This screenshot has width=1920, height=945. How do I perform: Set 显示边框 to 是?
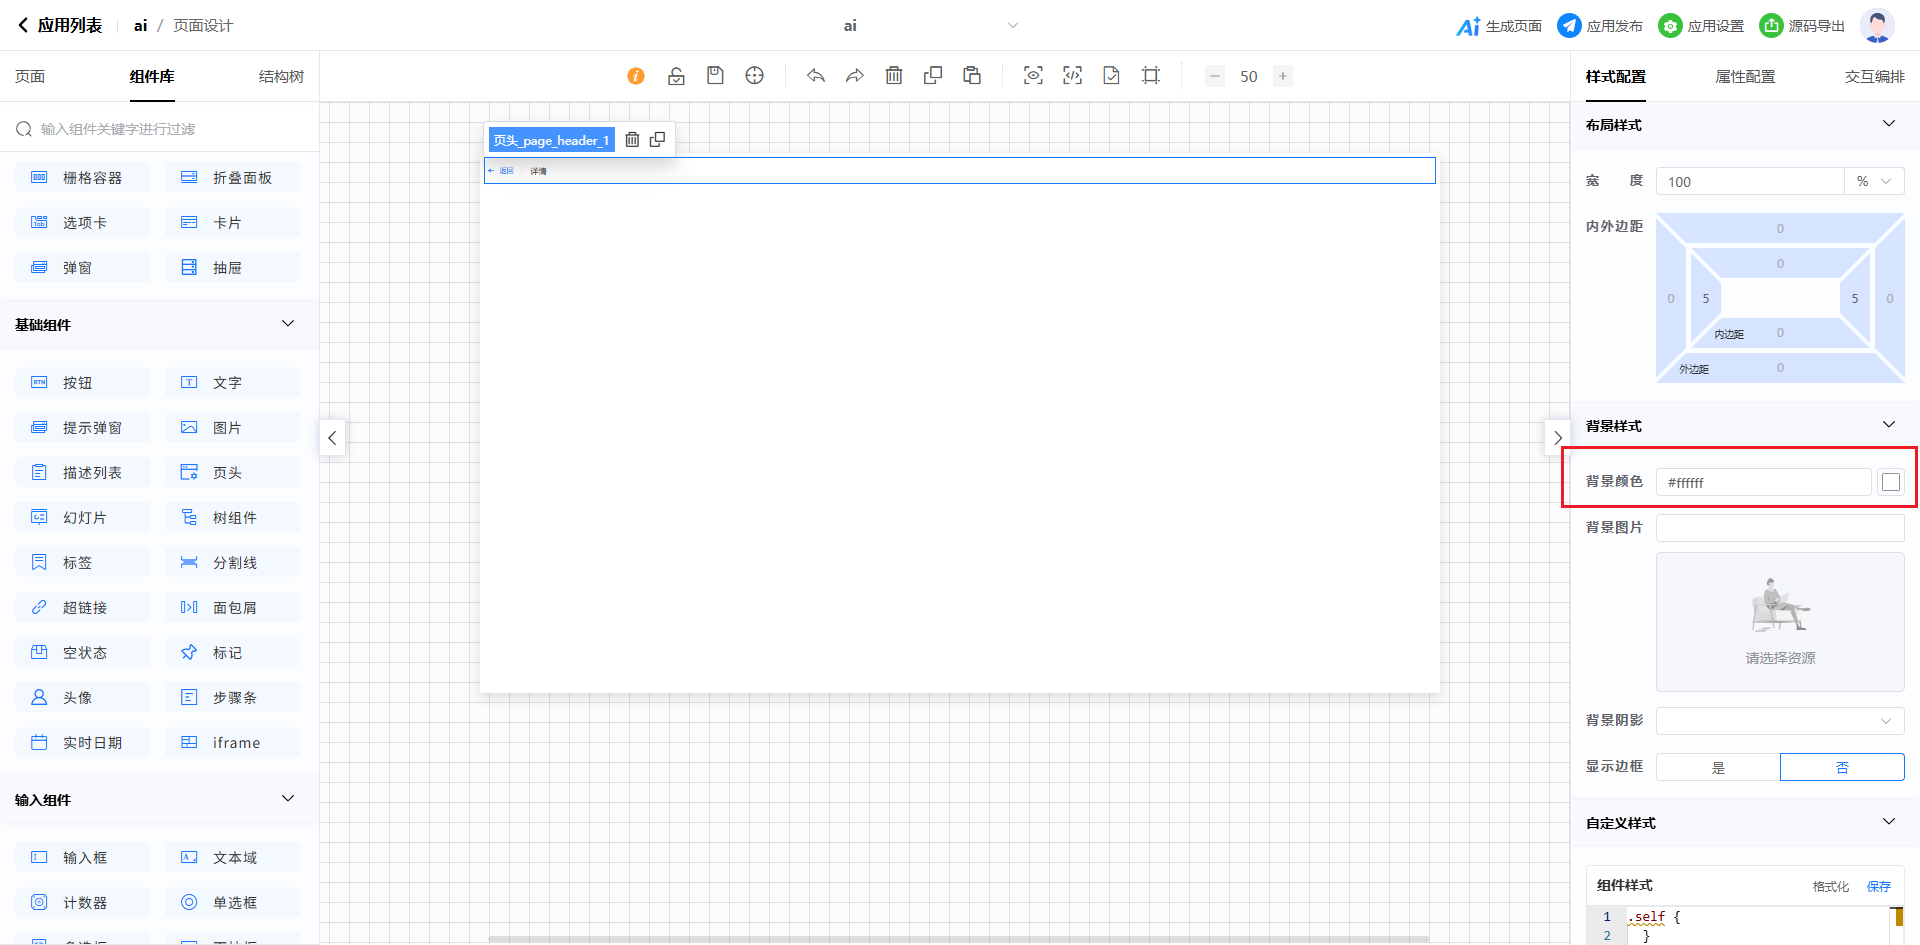click(x=1718, y=767)
